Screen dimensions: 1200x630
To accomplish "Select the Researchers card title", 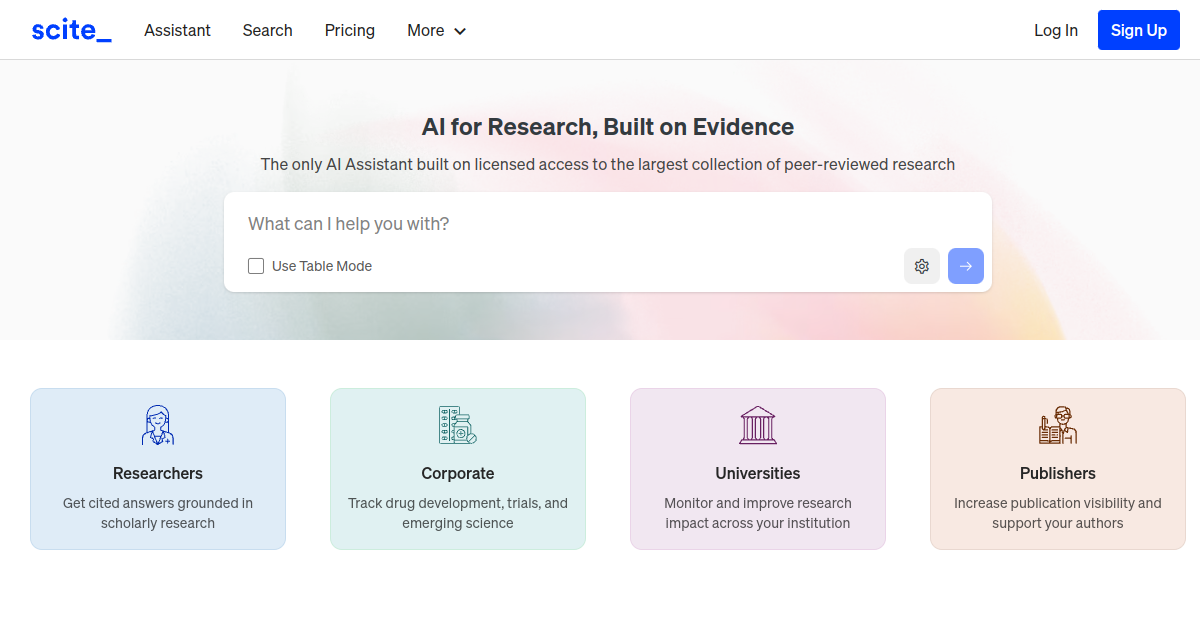I will pos(158,473).
